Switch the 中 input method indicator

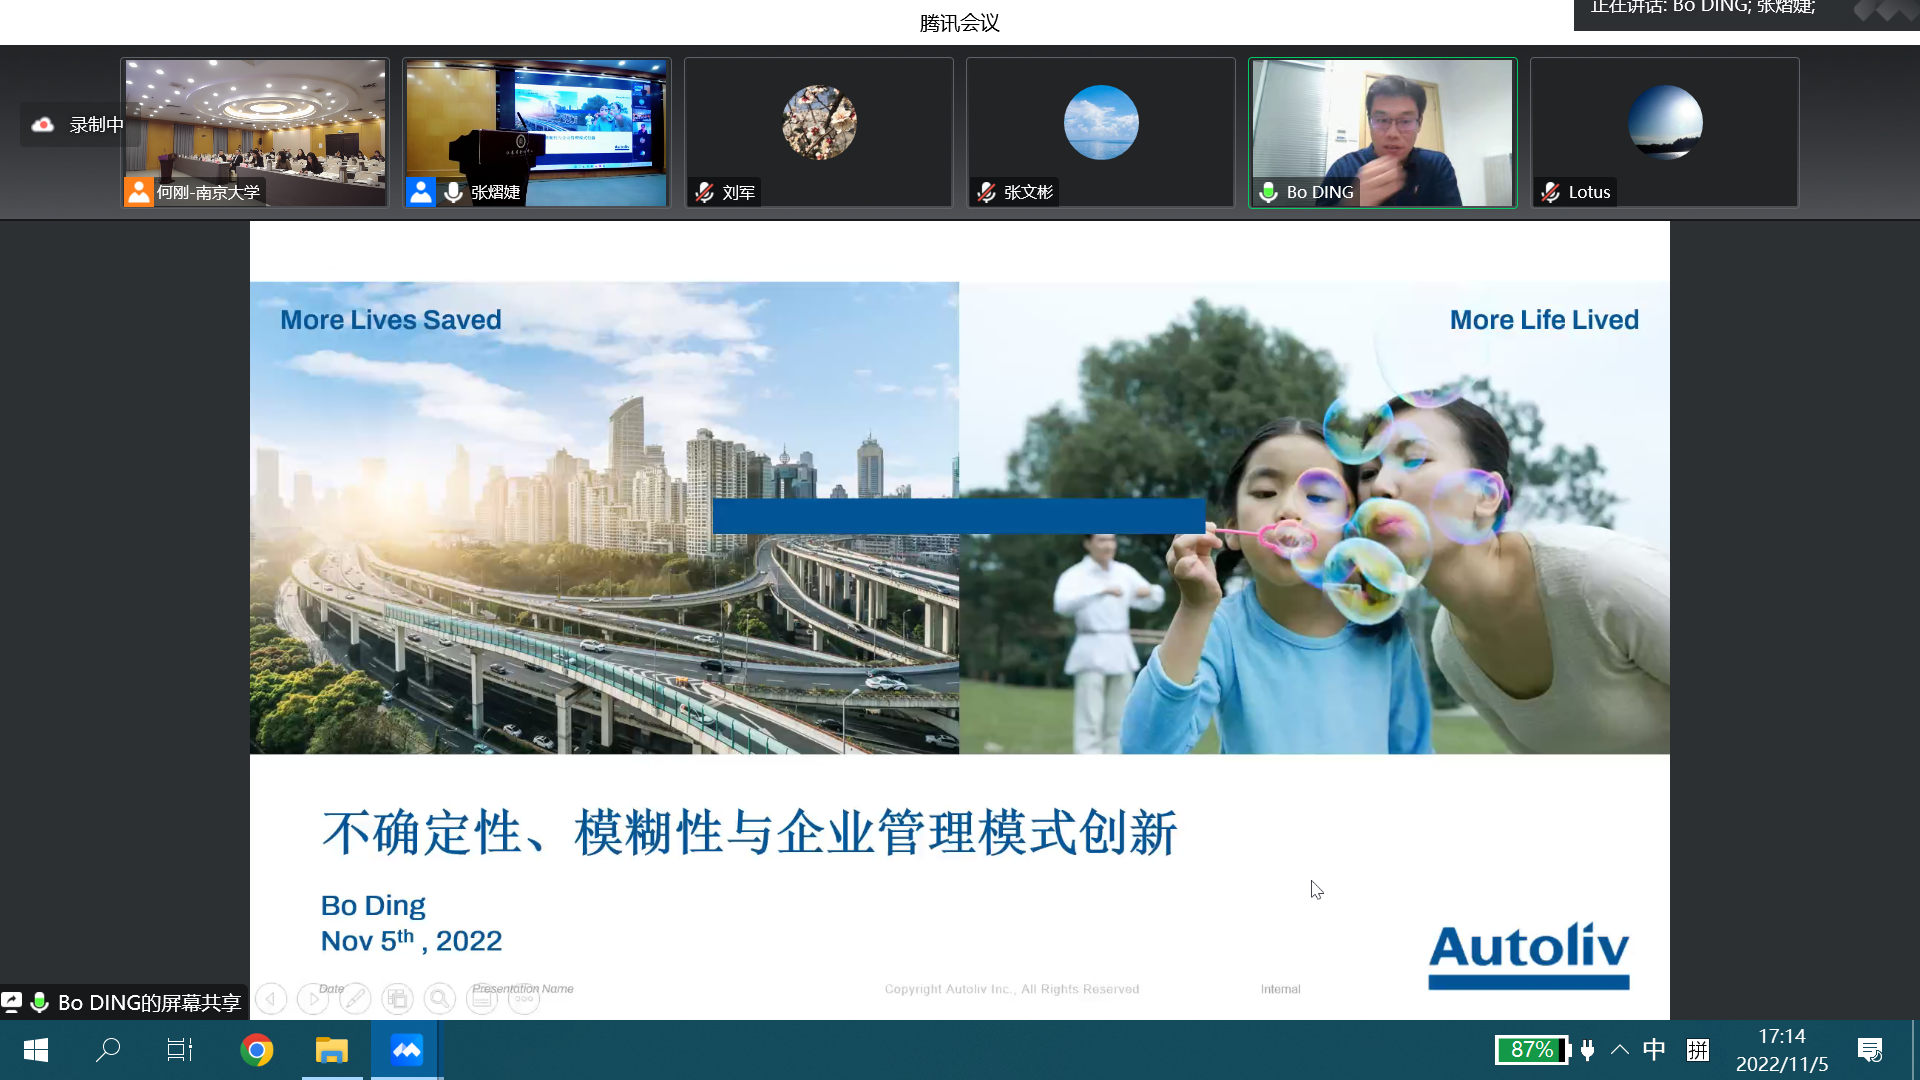[1654, 1050]
